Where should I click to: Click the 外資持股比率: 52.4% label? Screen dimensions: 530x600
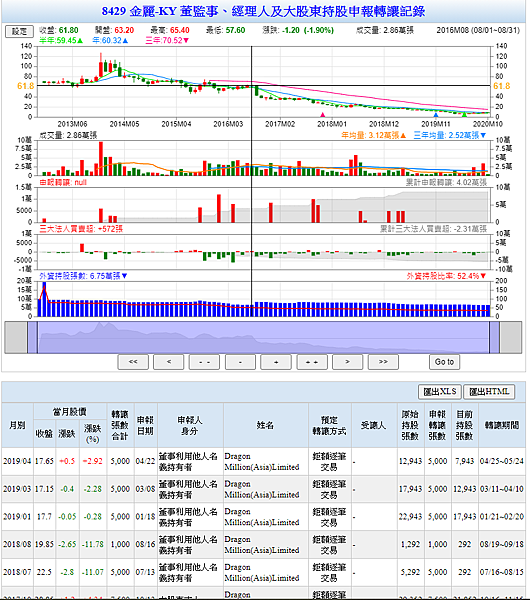pos(447,276)
